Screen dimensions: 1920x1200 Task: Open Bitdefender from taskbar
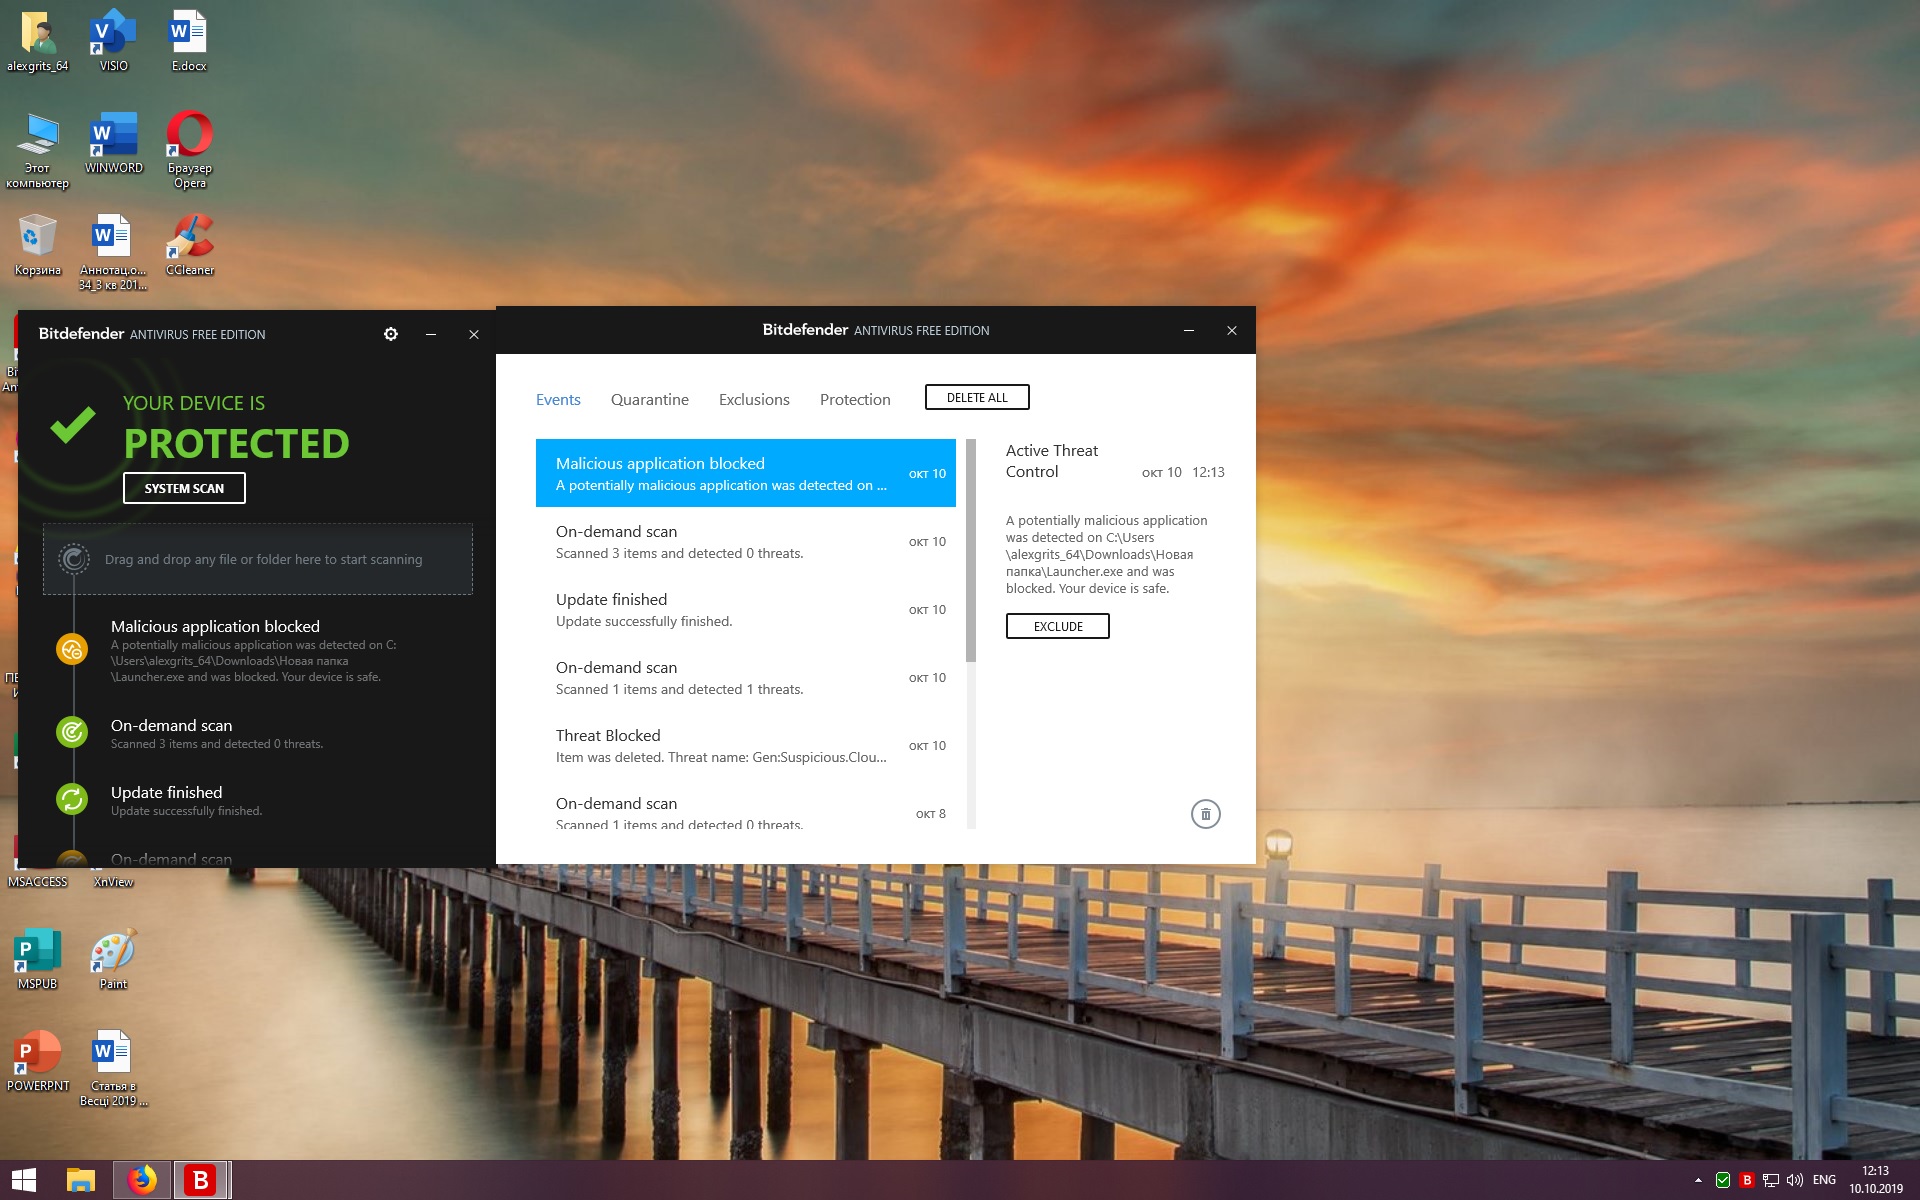(201, 1180)
